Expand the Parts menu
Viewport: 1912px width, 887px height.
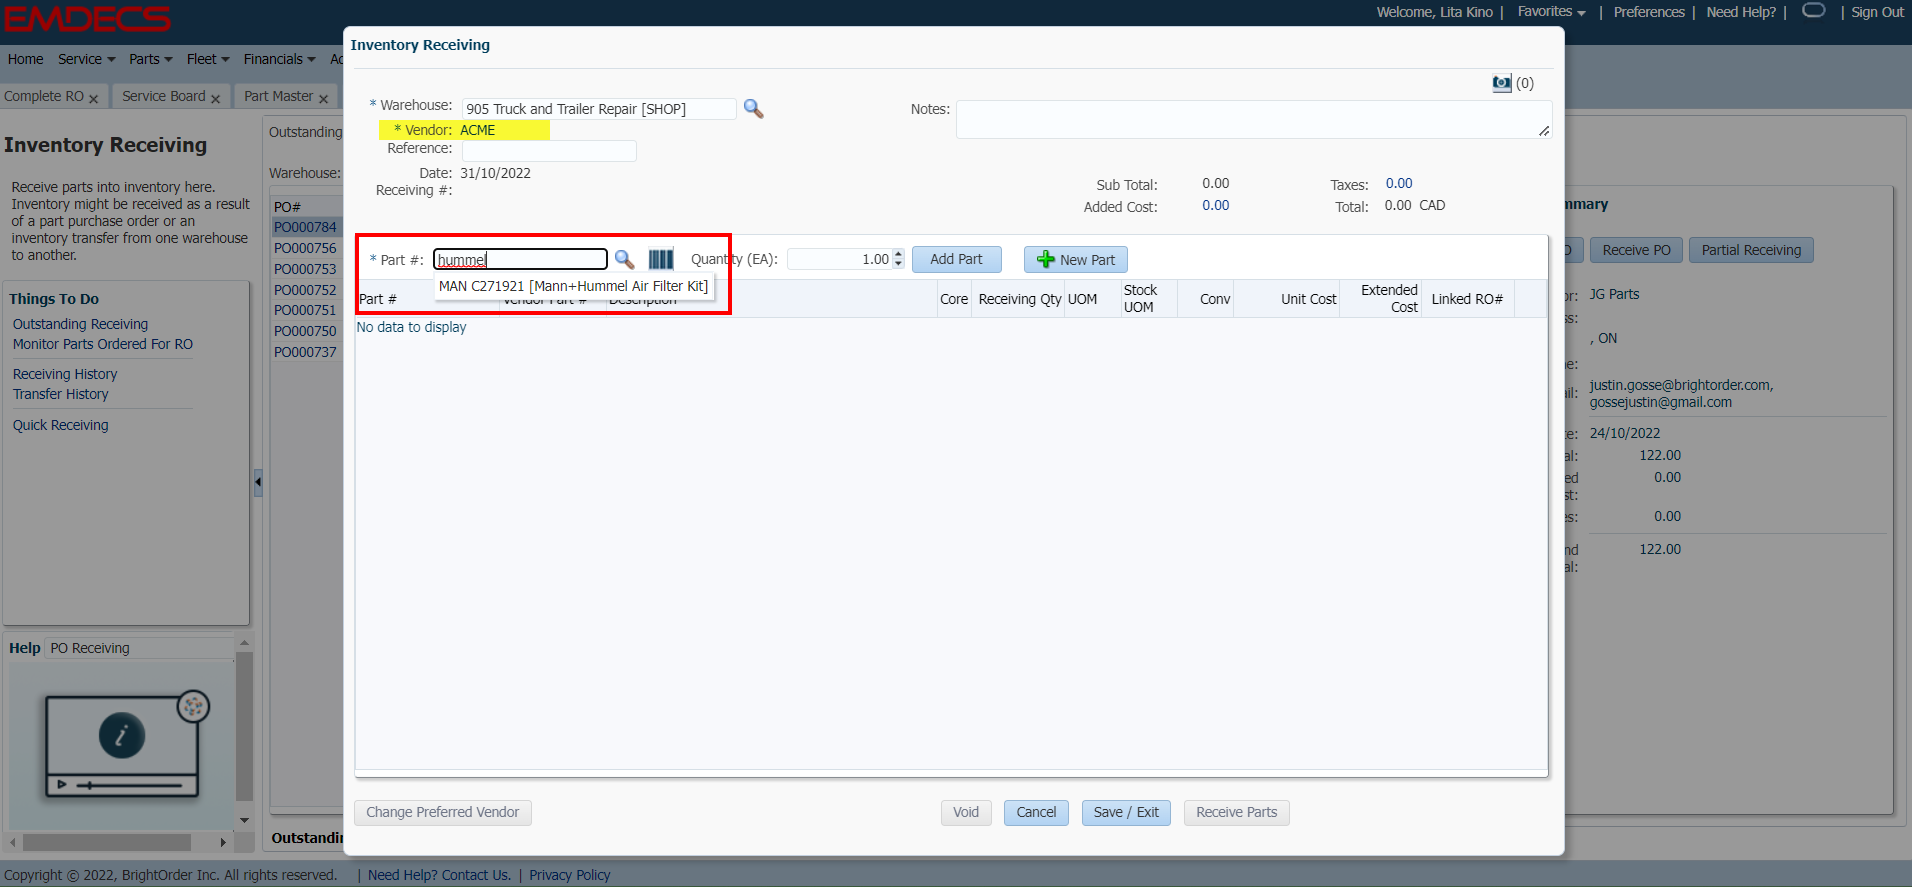(x=150, y=59)
